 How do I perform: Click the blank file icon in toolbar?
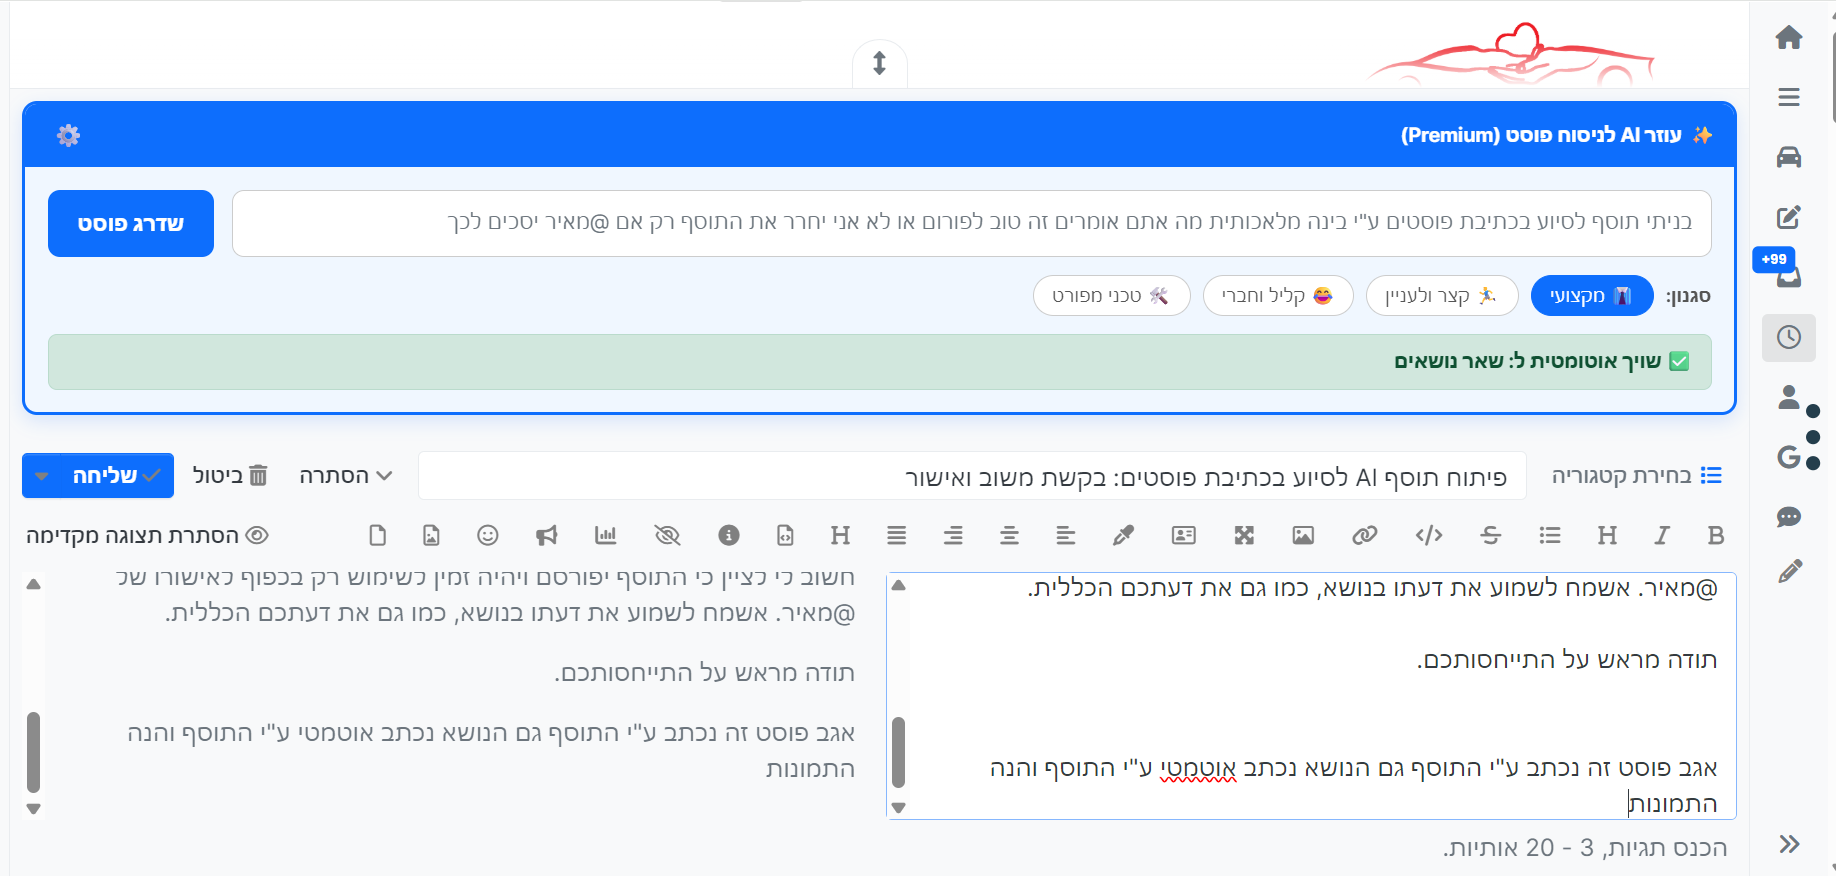377,535
